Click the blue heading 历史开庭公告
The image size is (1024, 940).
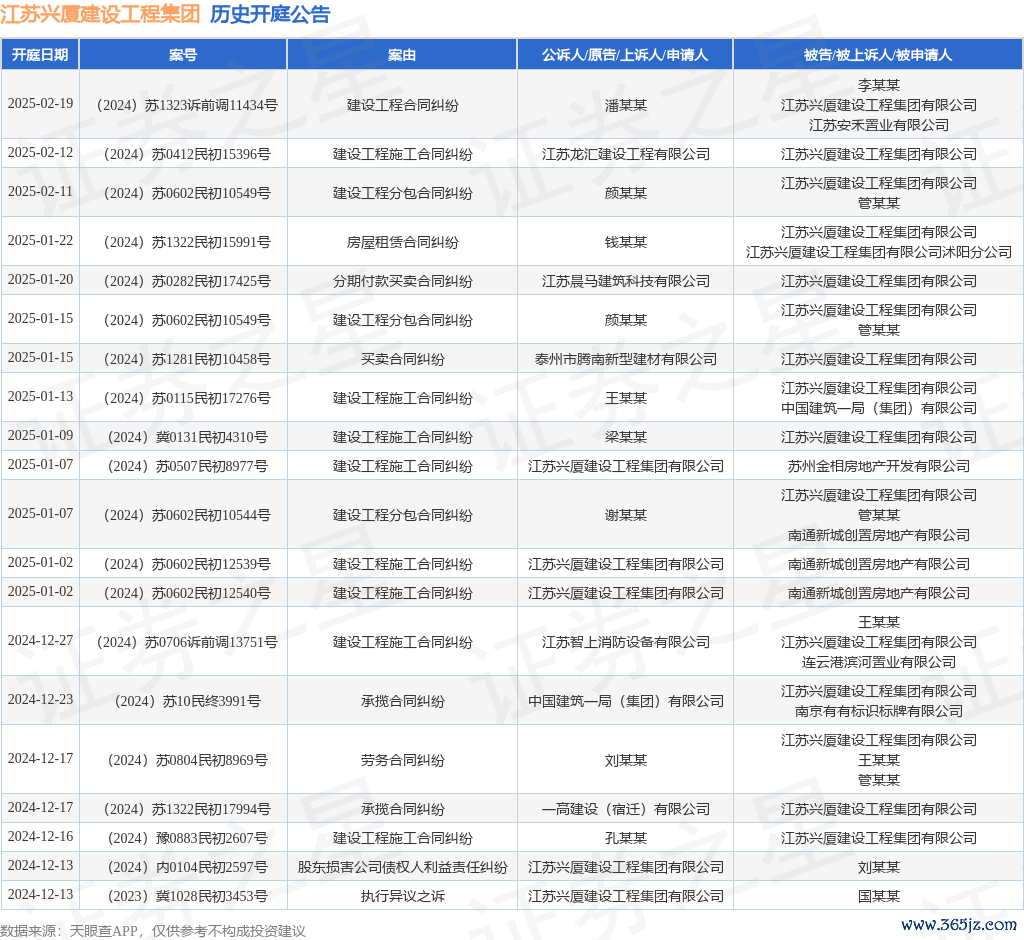270,14
